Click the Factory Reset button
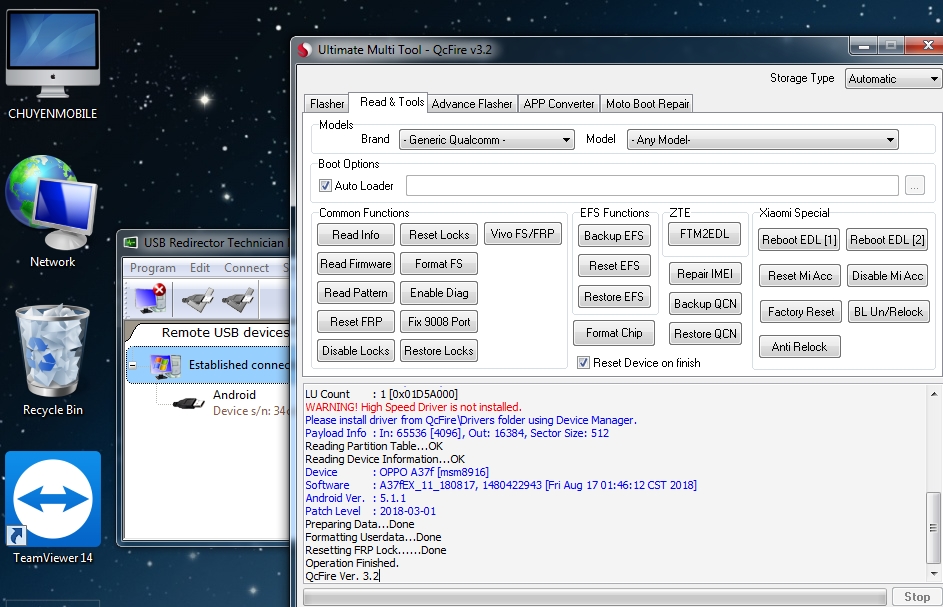943x607 pixels. [800, 312]
